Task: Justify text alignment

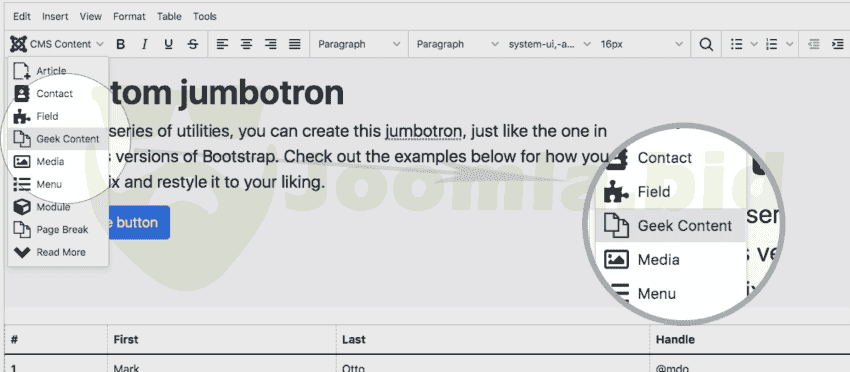Action: click(x=294, y=44)
